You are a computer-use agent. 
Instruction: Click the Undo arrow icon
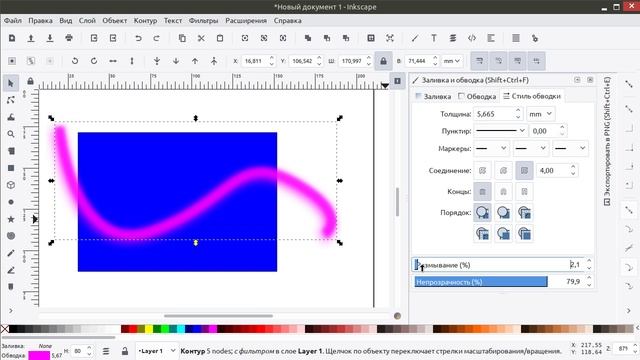point(138,38)
